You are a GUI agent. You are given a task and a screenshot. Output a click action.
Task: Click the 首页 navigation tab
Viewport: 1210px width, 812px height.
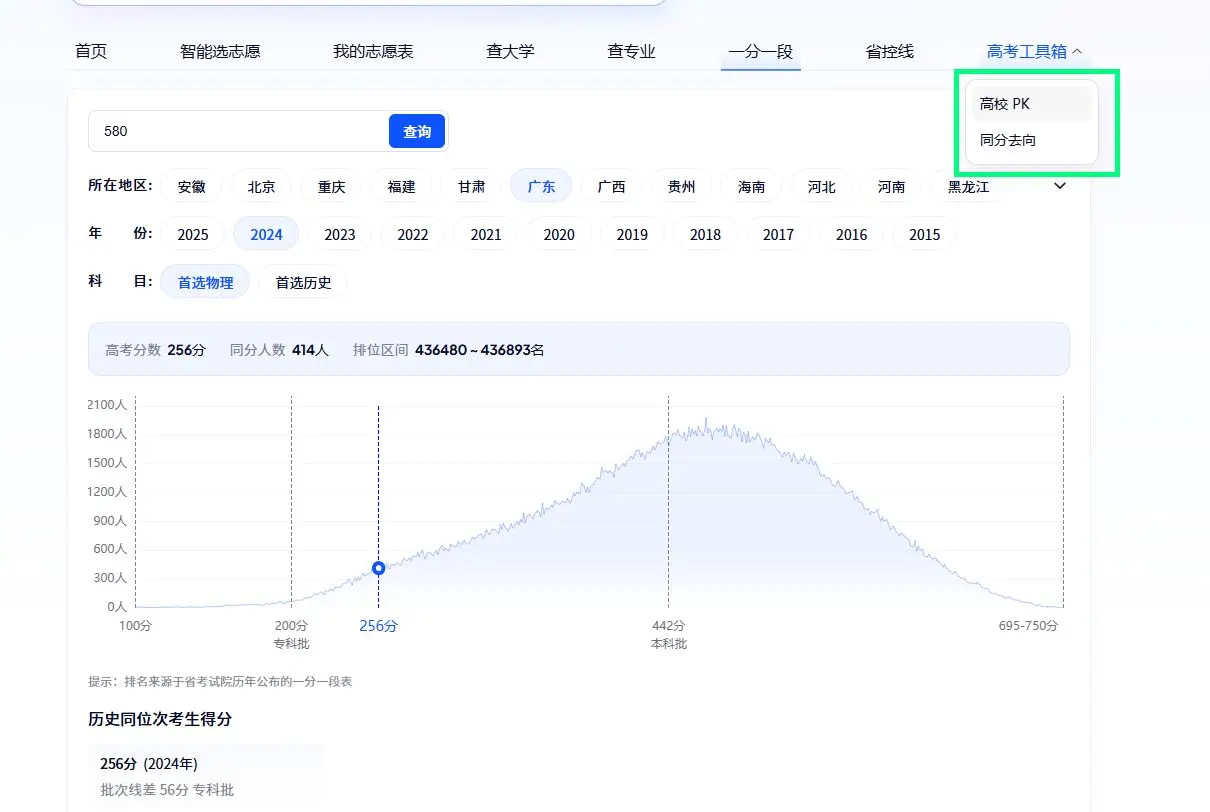pyautogui.click(x=91, y=52)
